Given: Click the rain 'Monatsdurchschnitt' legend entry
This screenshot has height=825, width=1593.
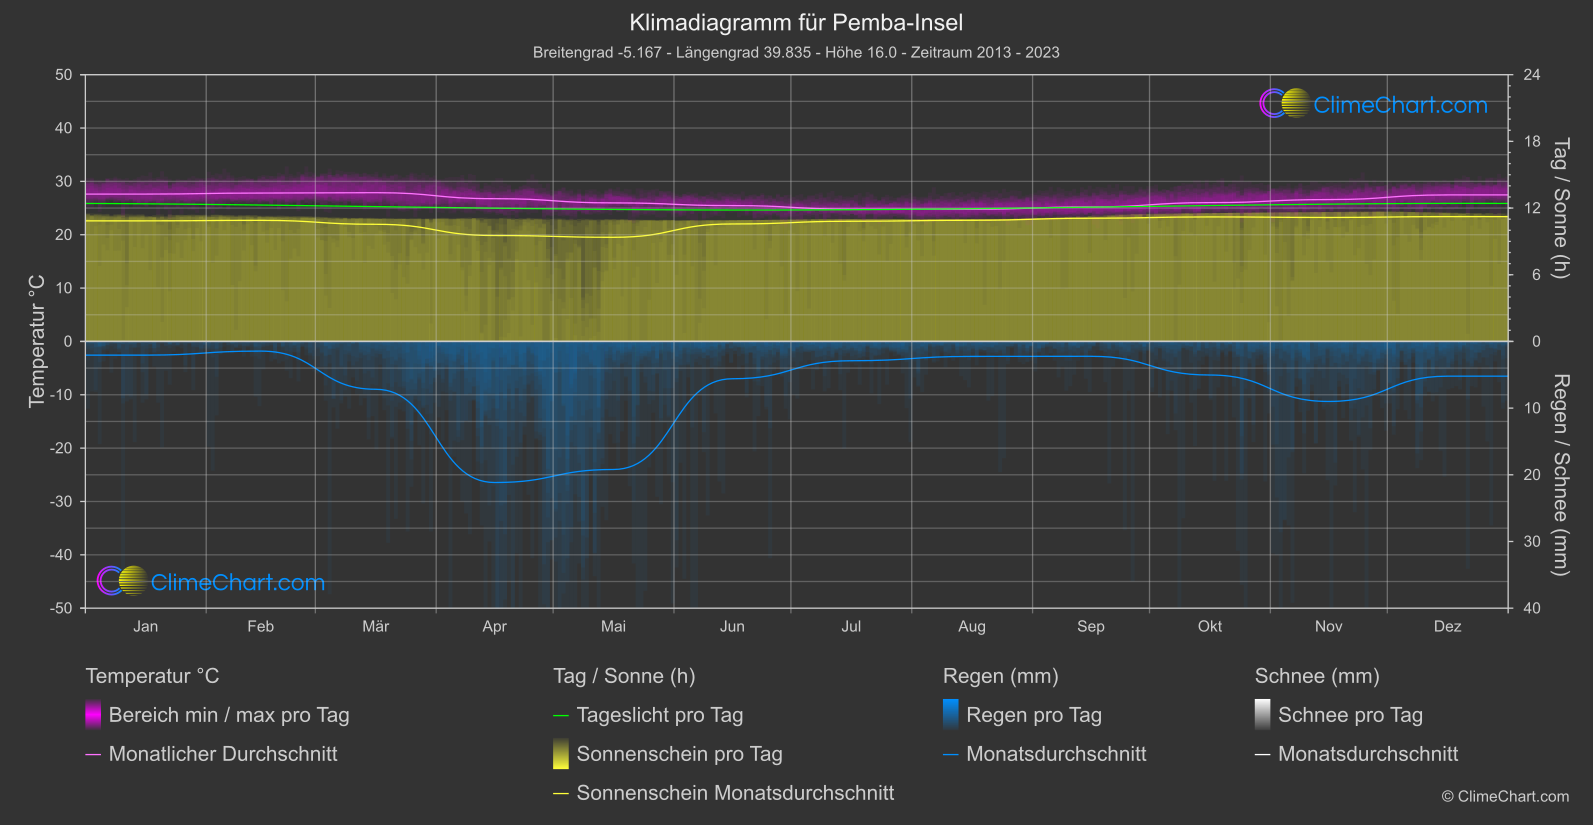Looking at the screenshot, I should tap(1055, 754).
